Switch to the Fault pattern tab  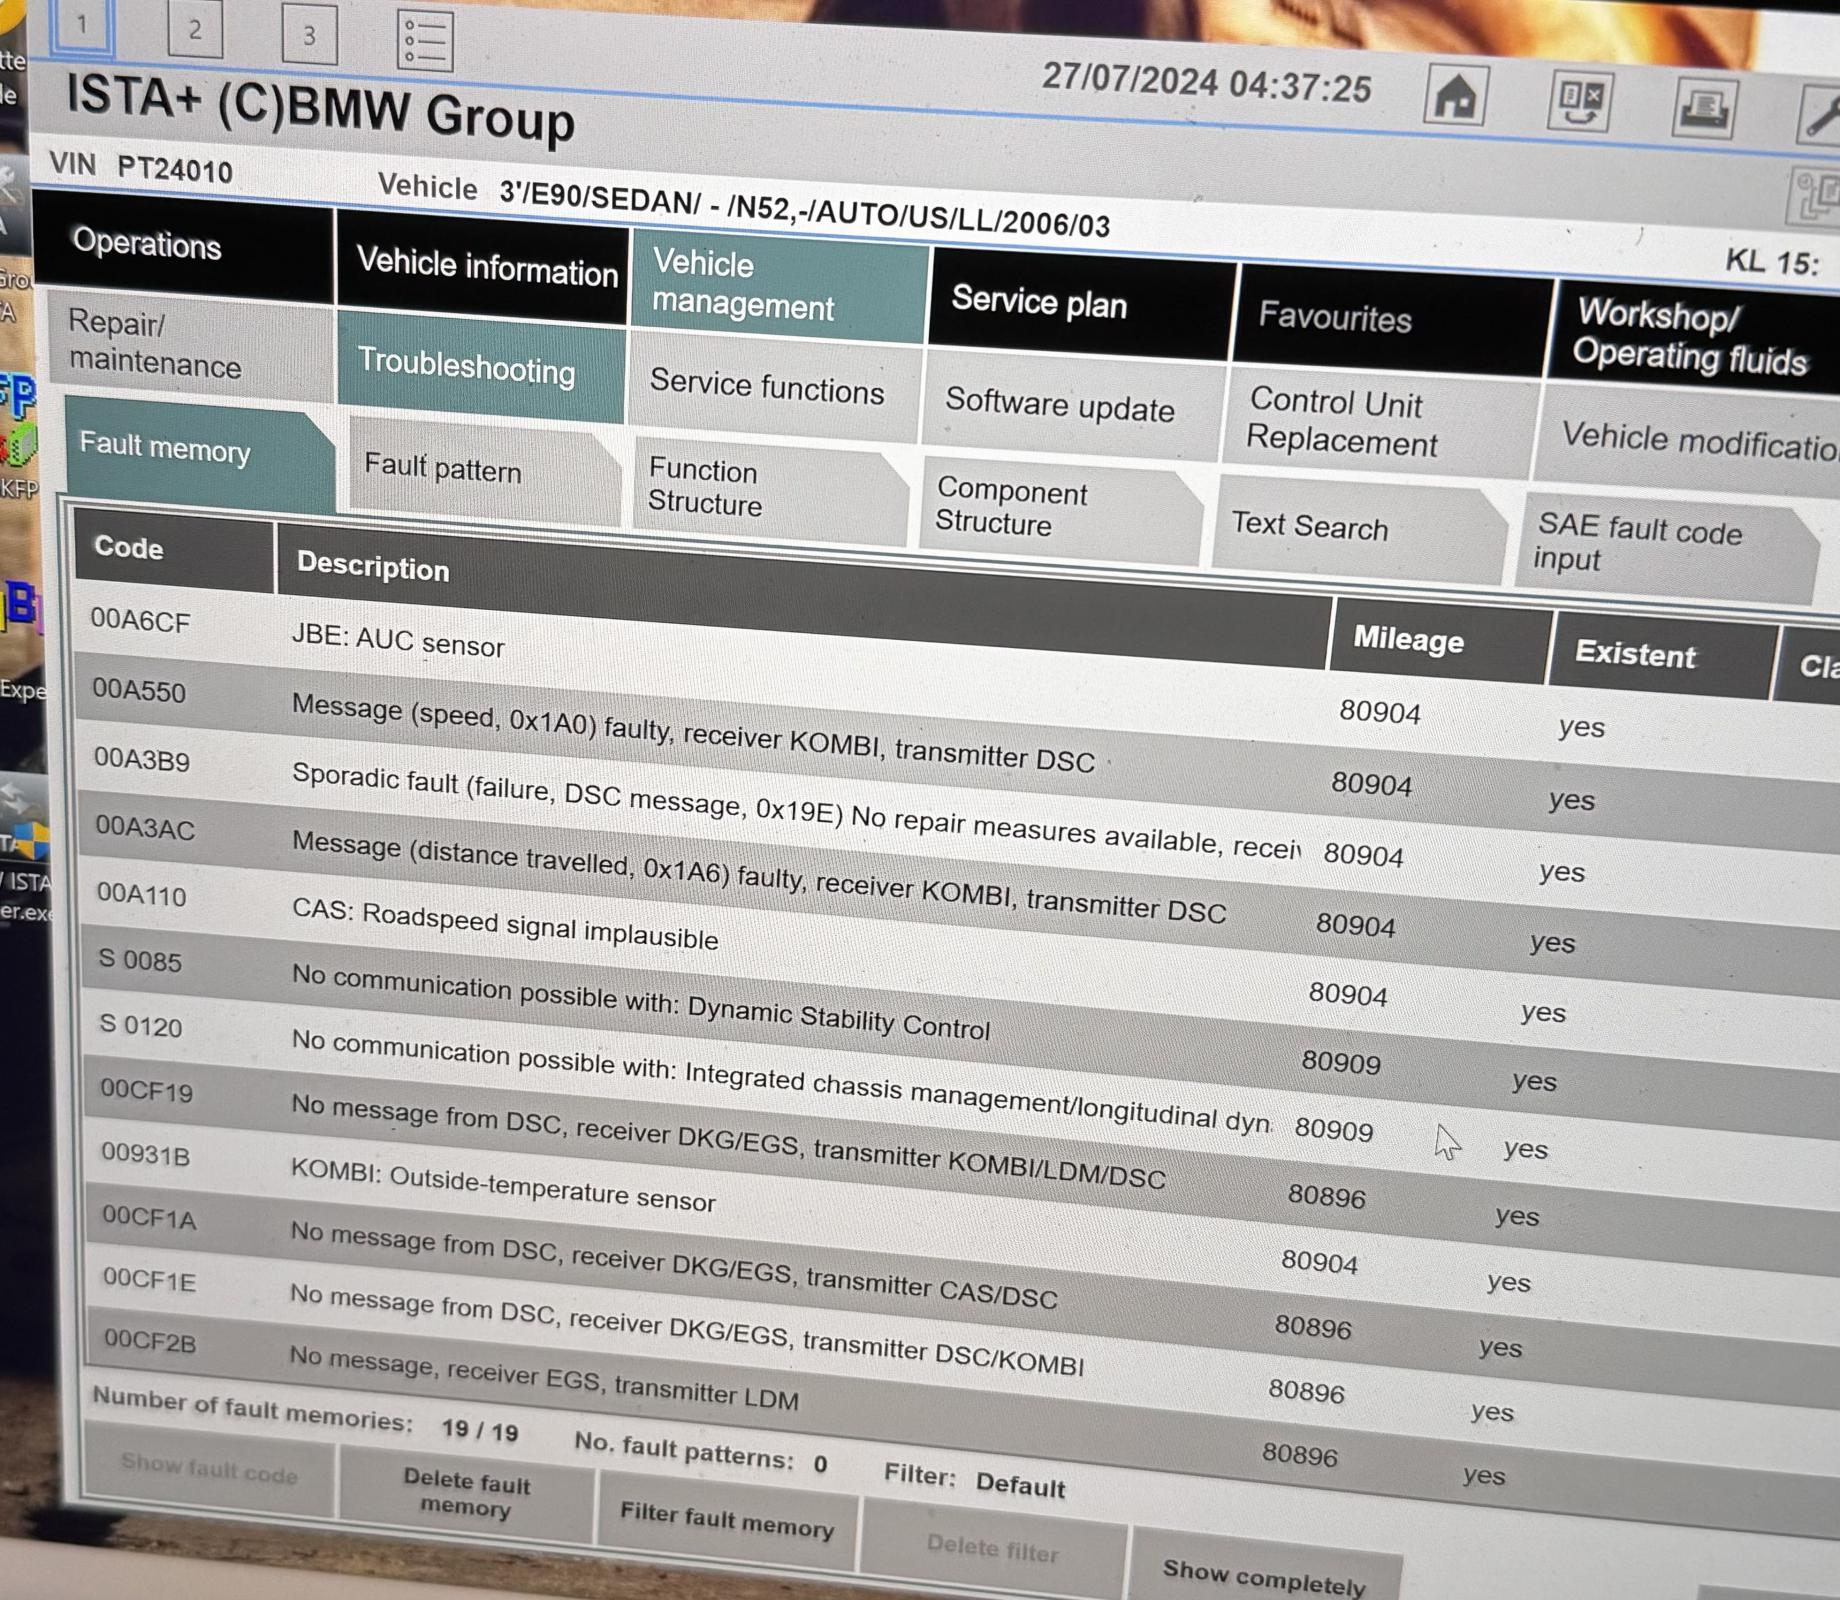coord(443,468)
